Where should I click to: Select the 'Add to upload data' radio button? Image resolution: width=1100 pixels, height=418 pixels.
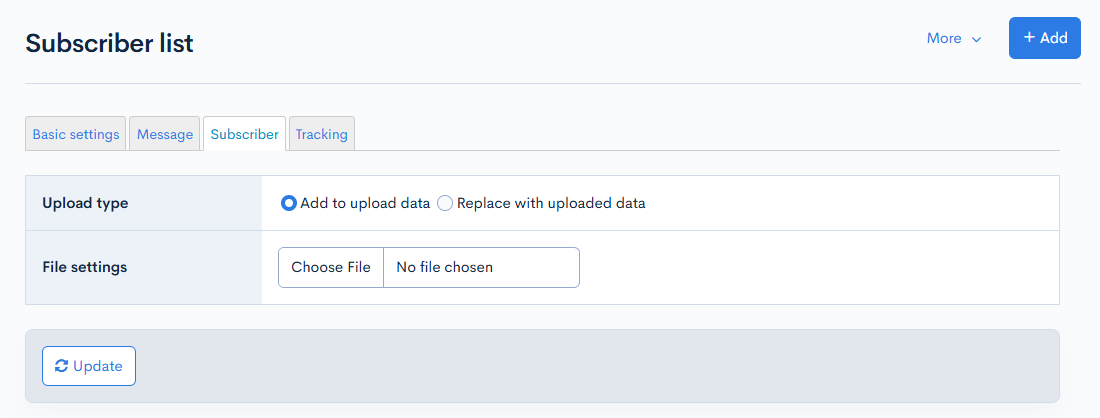pyautogui.click(x=289, y=203)
